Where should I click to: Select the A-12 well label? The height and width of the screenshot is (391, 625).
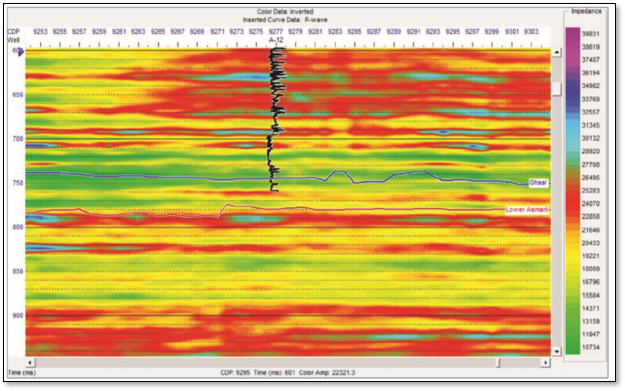coord(276,40)
